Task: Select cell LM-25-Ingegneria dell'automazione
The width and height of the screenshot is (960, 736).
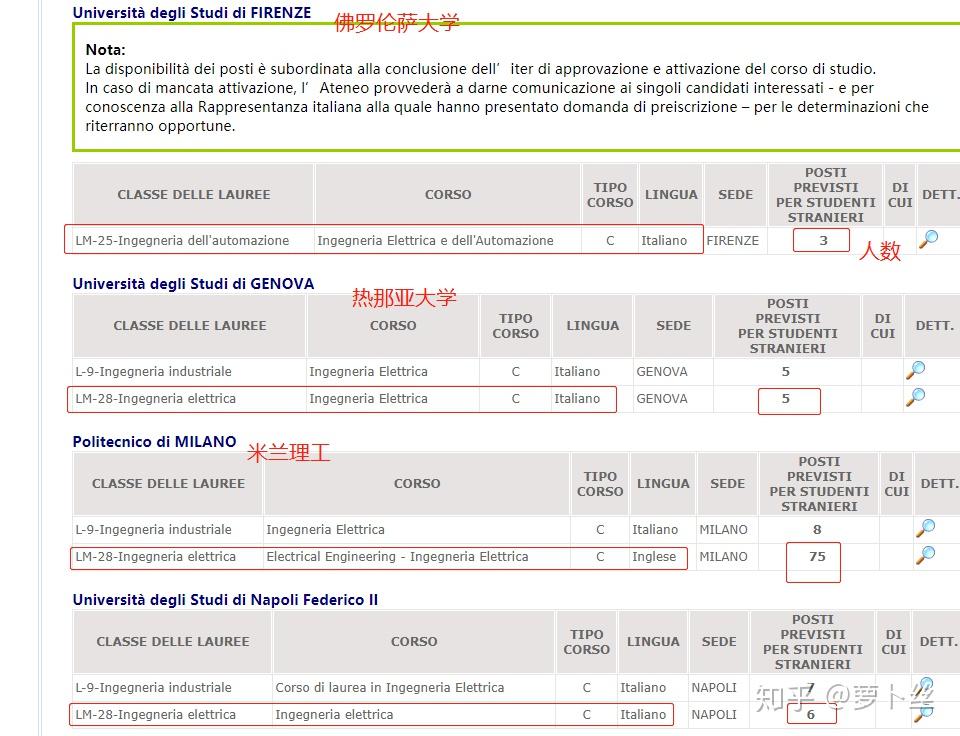Action: pyautogui.click(x=182, y=241)
